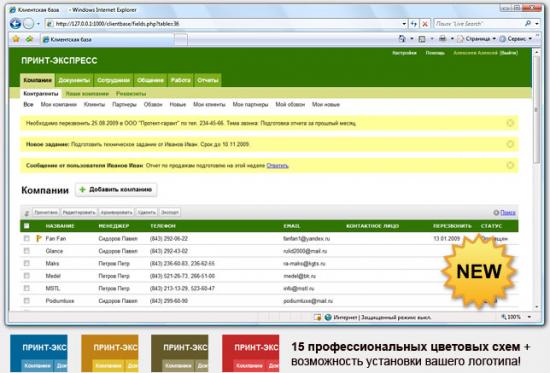Switch to the Отчеты tab

208,80
